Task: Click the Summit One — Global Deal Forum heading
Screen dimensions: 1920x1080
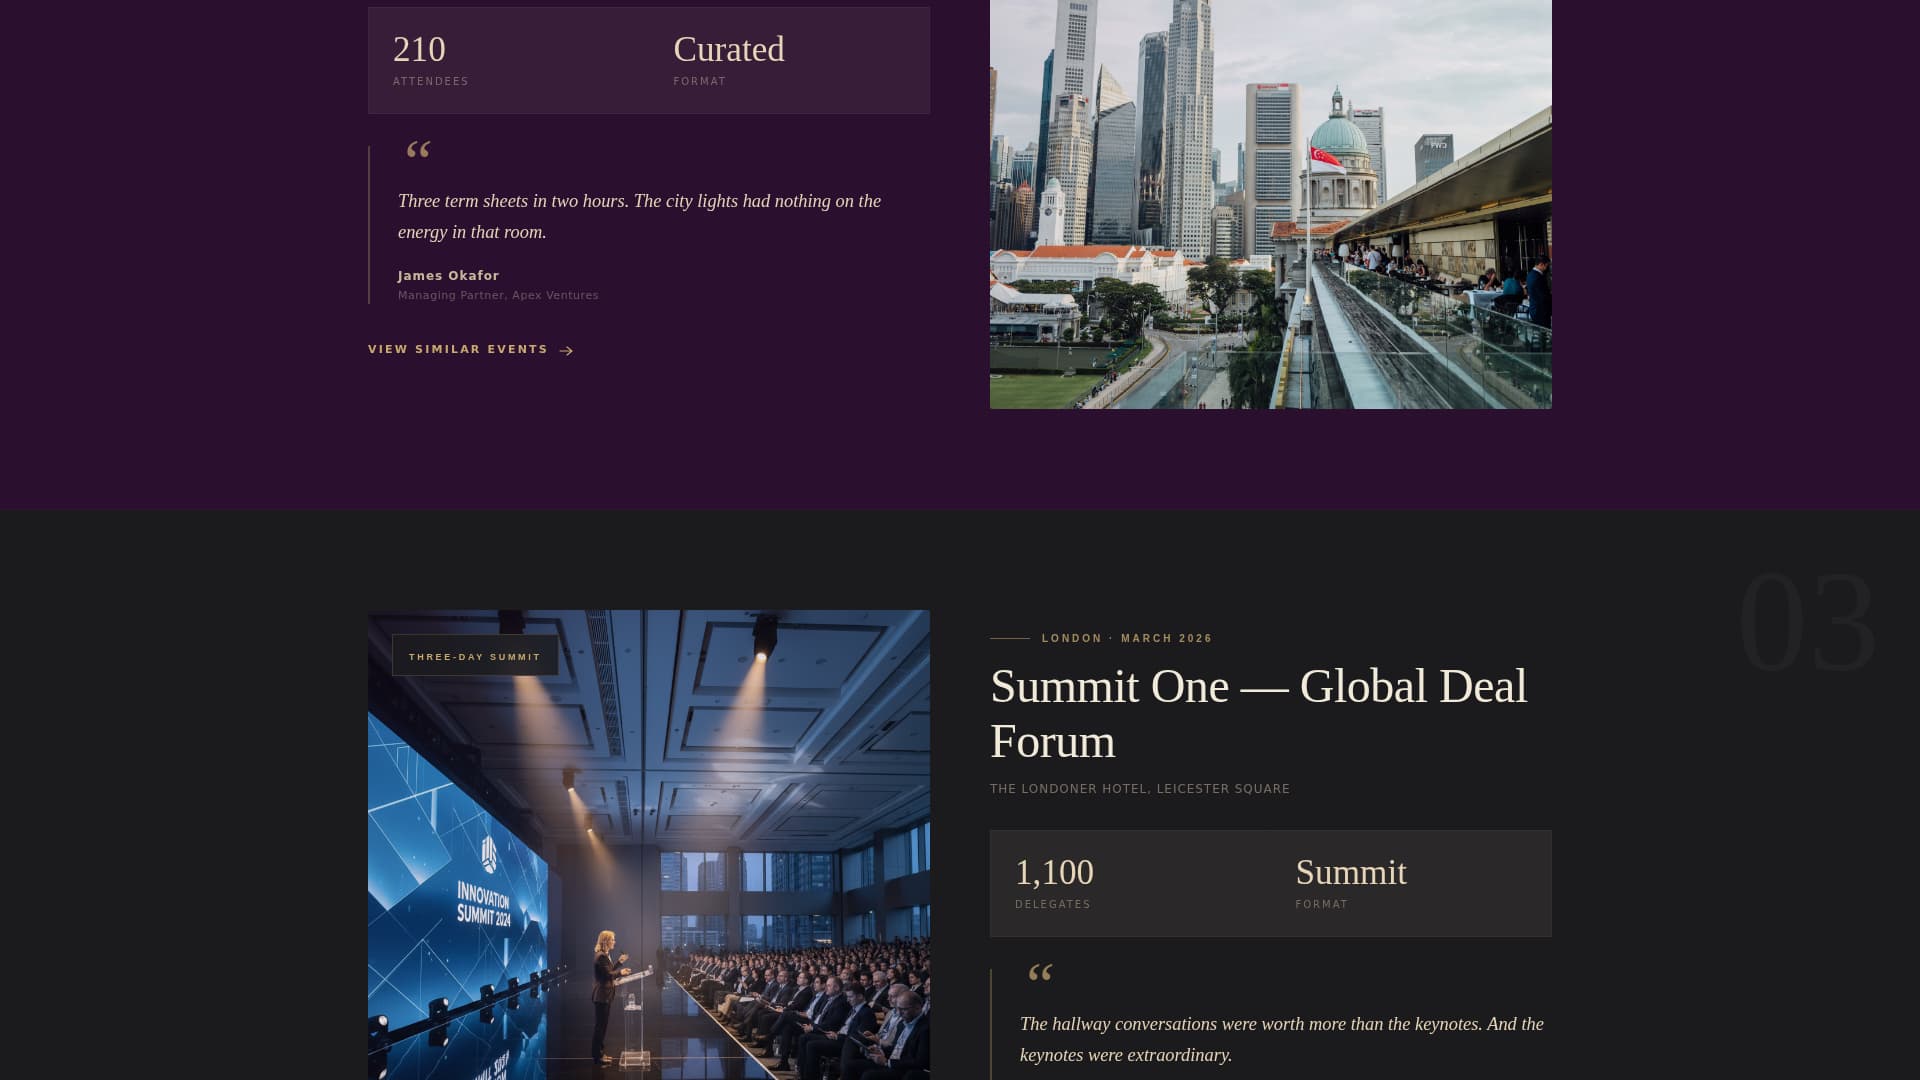Action: (1258, 714)
